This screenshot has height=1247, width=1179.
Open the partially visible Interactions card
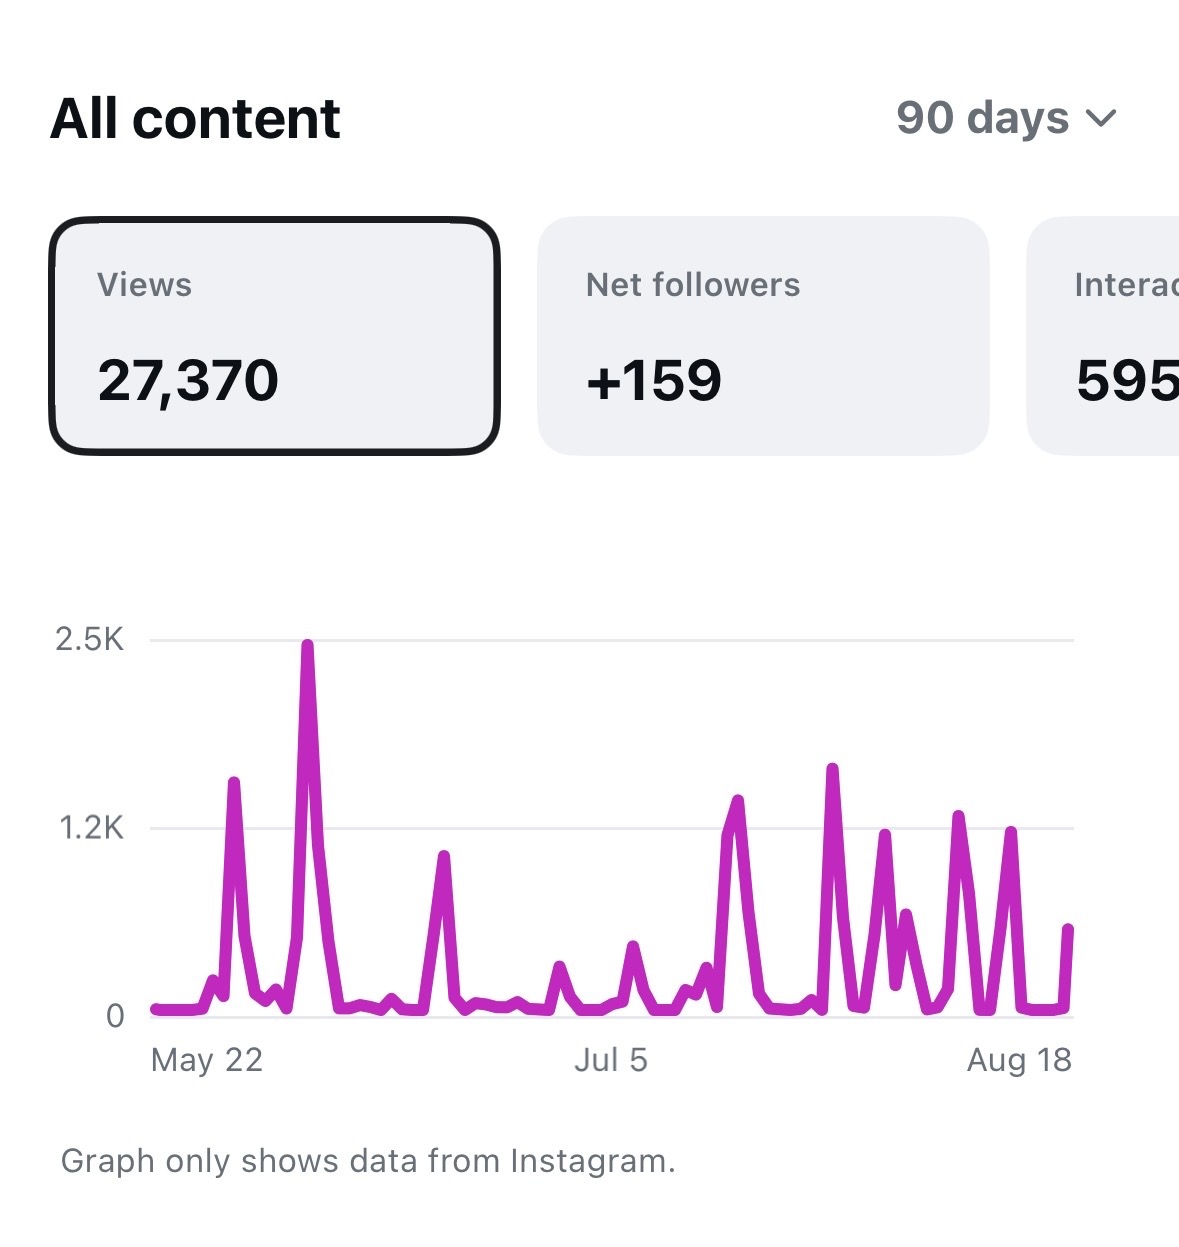pos(1103,336)
